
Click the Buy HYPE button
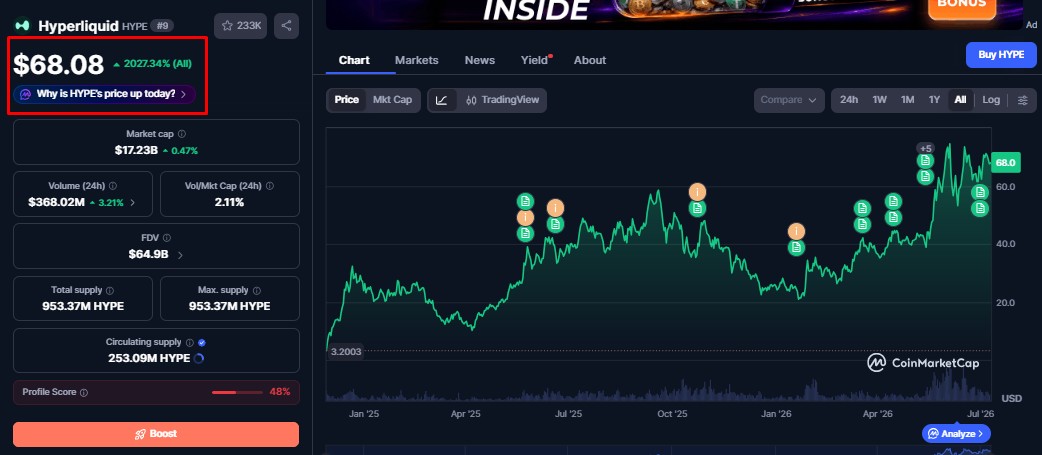[x=1001, y=54]
